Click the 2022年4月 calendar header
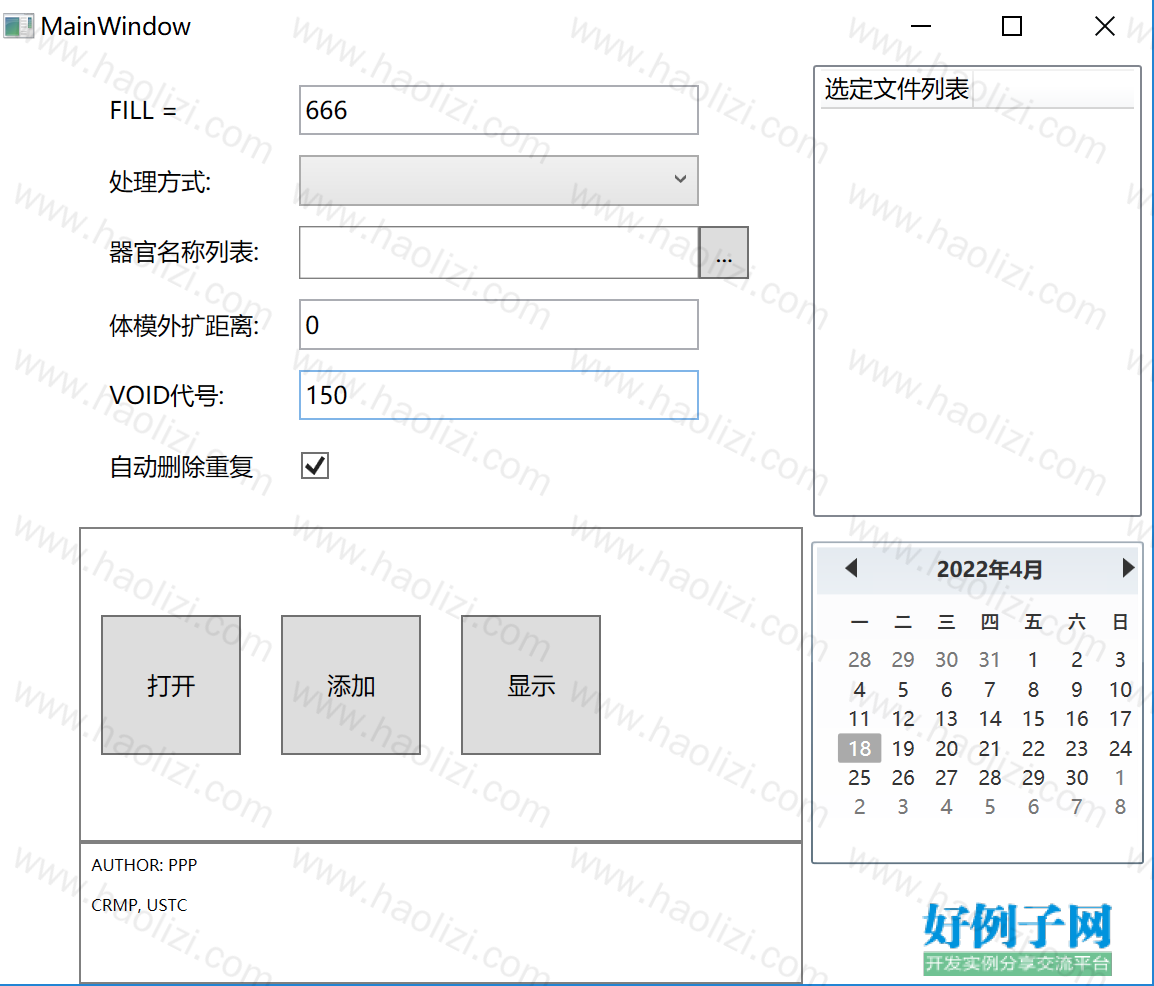Screen dimensions: 1154x986 coord(989,569)
